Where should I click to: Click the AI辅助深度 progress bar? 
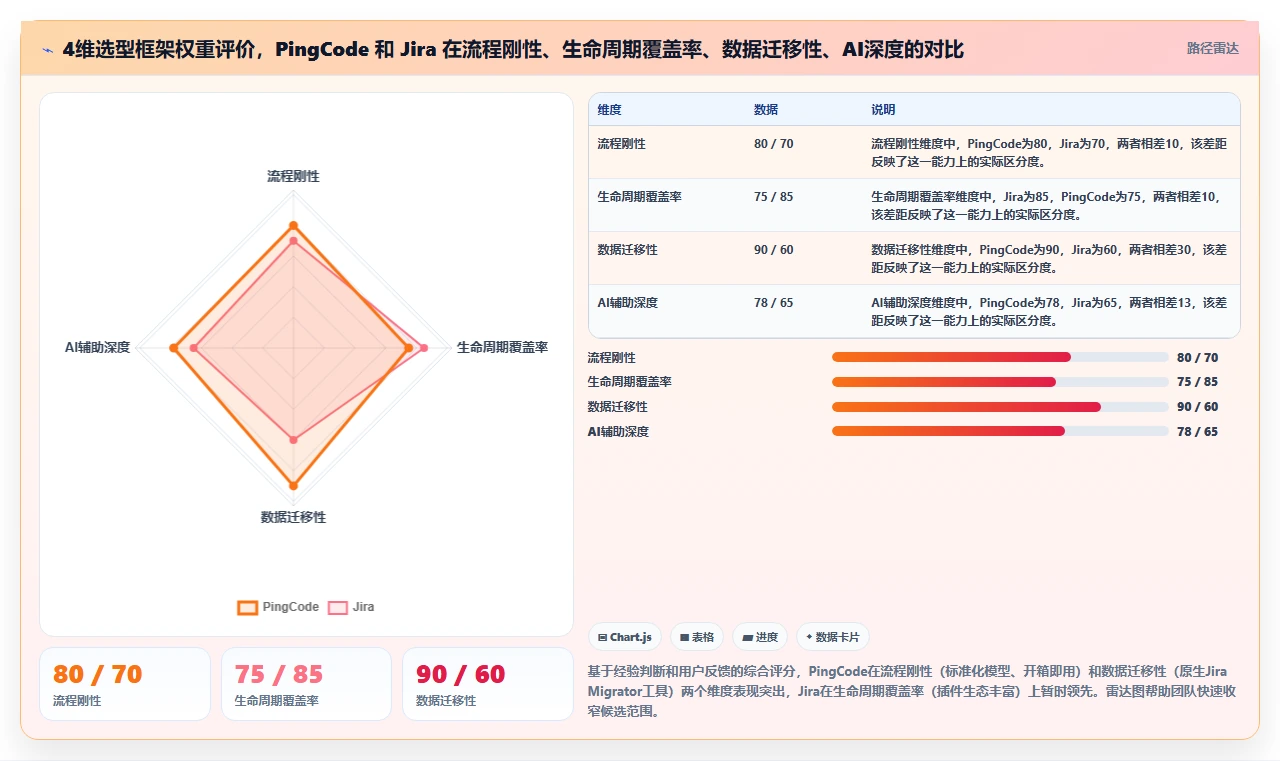(x=1000, y=431)
